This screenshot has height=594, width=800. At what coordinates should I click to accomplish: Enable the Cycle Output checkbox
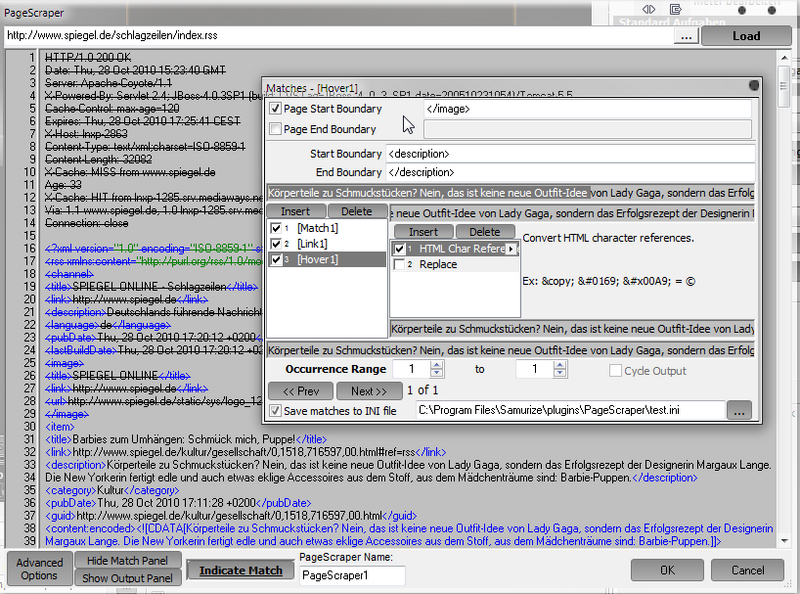[615, 370]
